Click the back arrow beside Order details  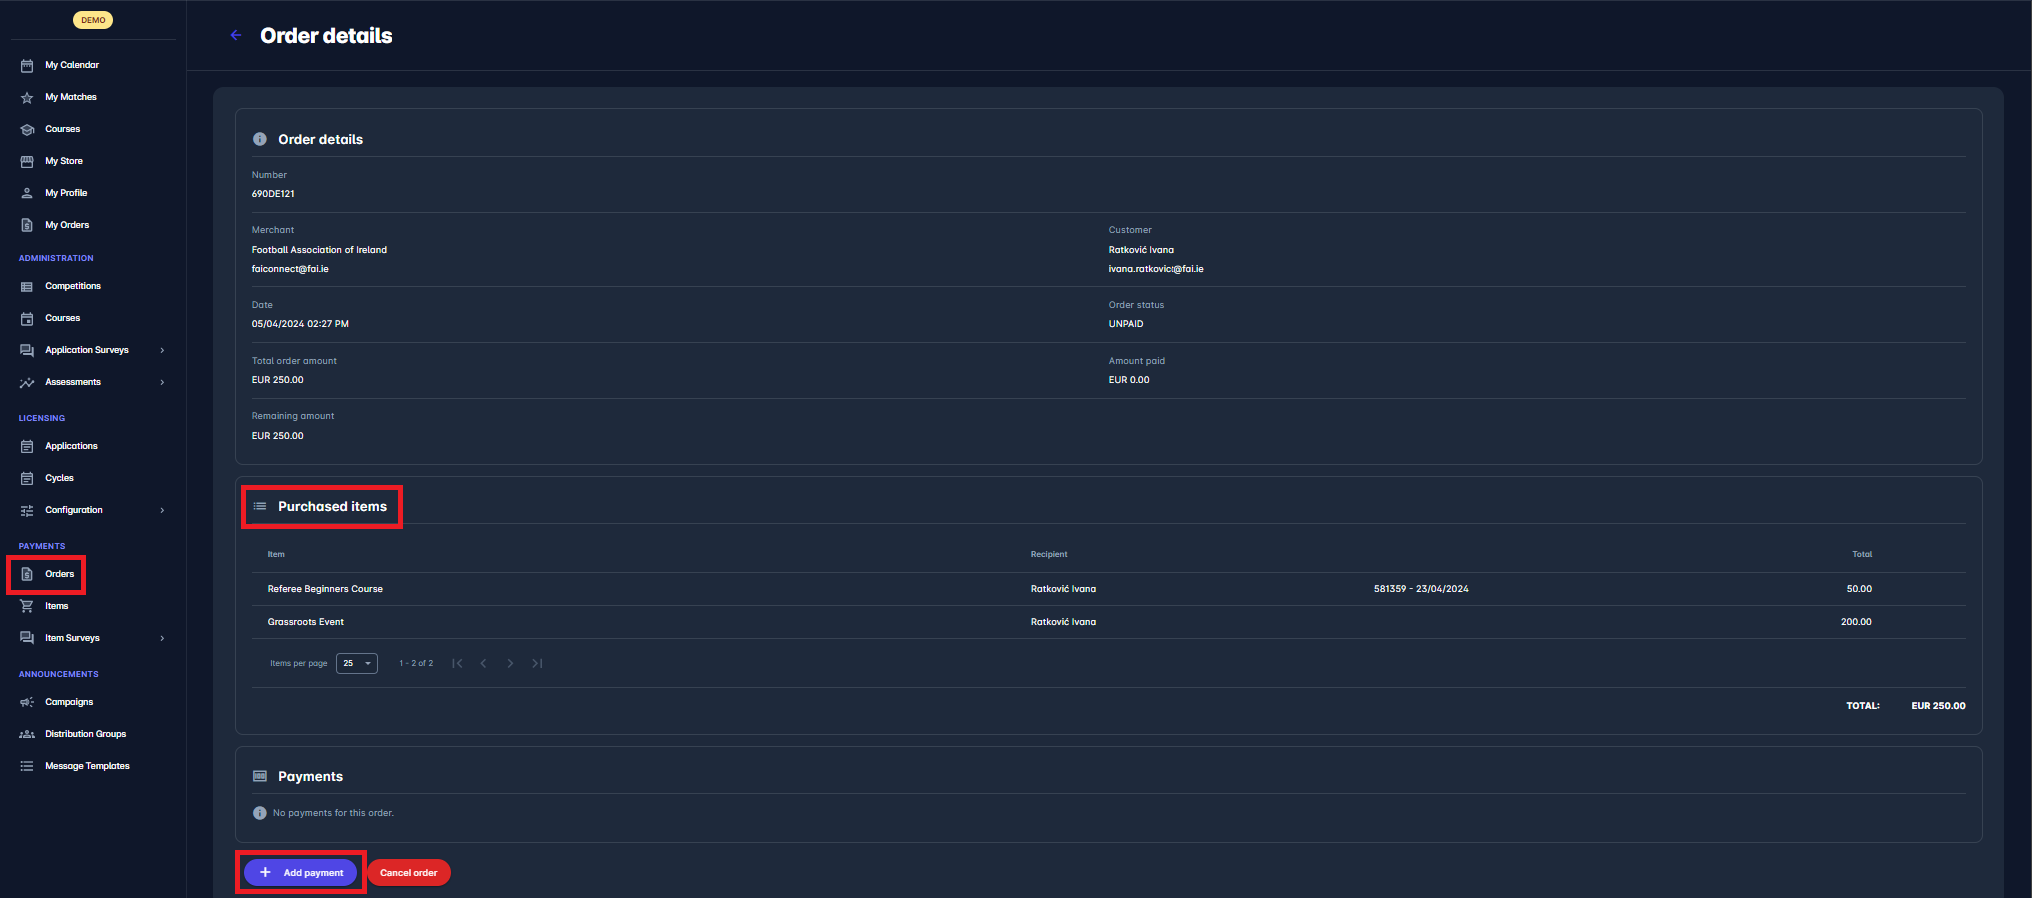(x=236, y=35)
